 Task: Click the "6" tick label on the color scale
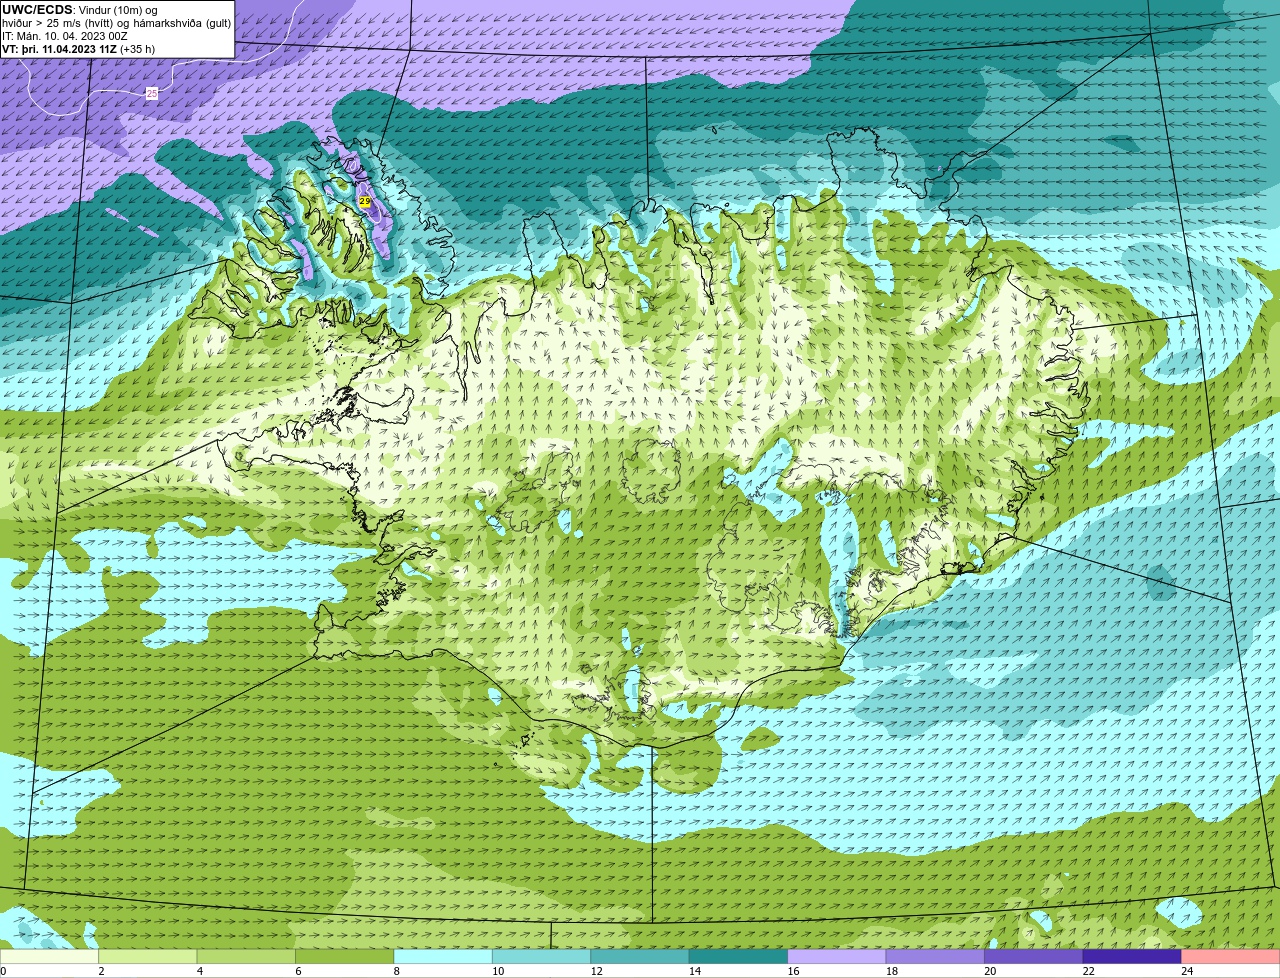point(298,971)
